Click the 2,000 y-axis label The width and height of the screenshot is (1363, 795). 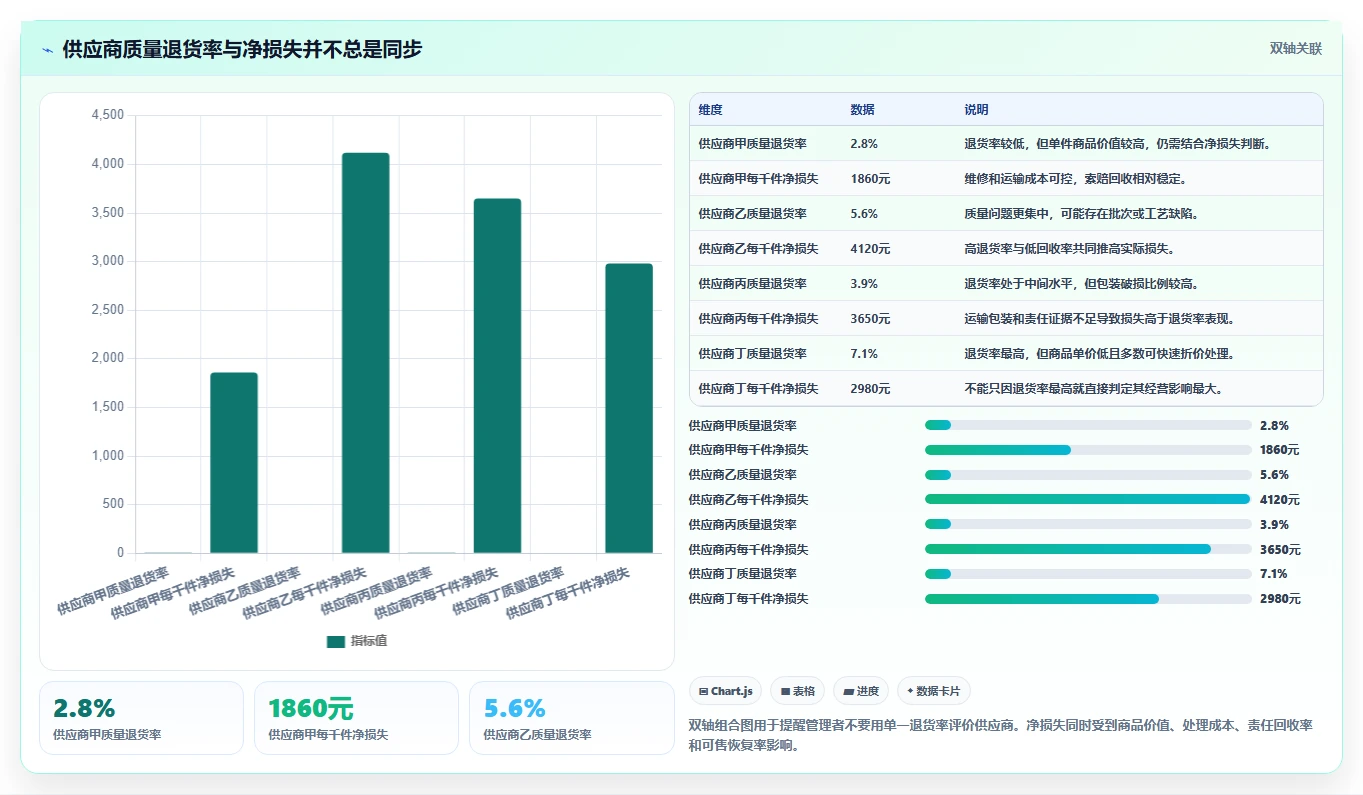point(107,359)
